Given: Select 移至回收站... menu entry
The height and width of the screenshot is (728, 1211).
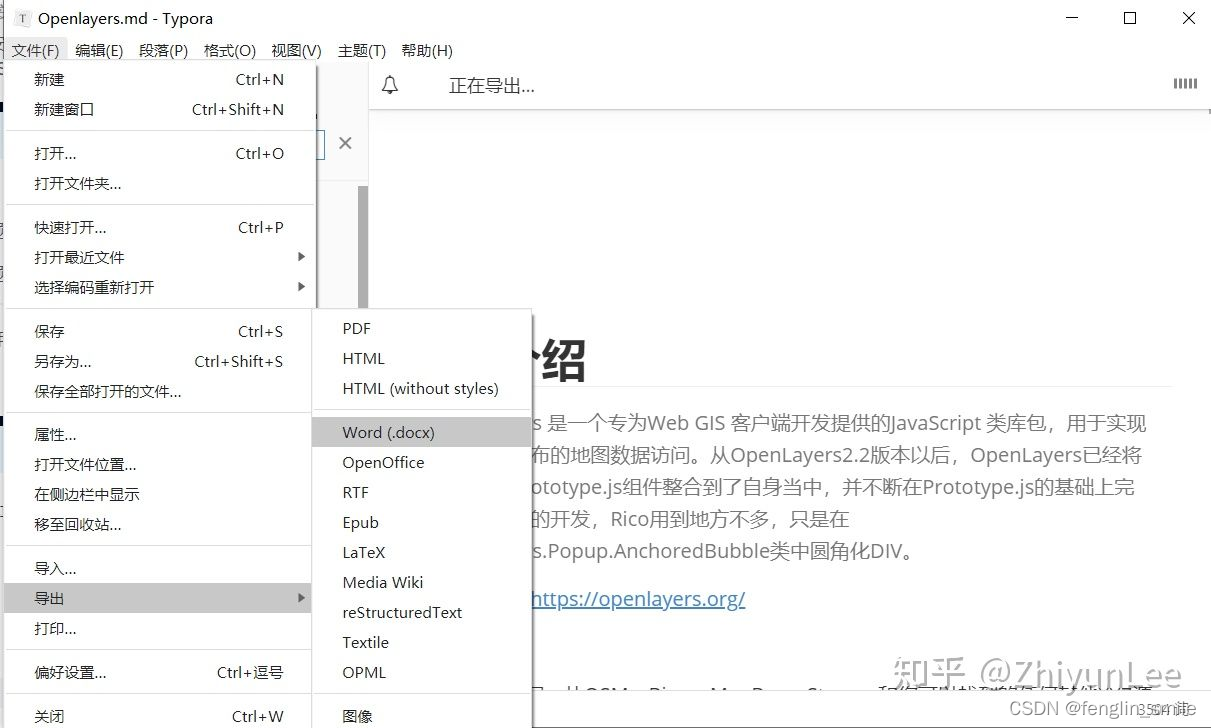Looking at the screenshot, I should [160, 524].
